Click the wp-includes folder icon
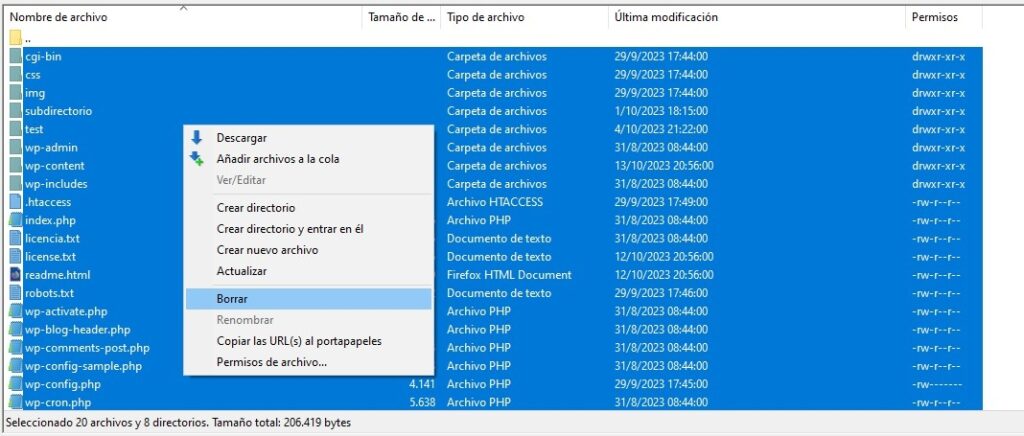Viewport: 1024px width, 436px height. (x=16, y=184)
